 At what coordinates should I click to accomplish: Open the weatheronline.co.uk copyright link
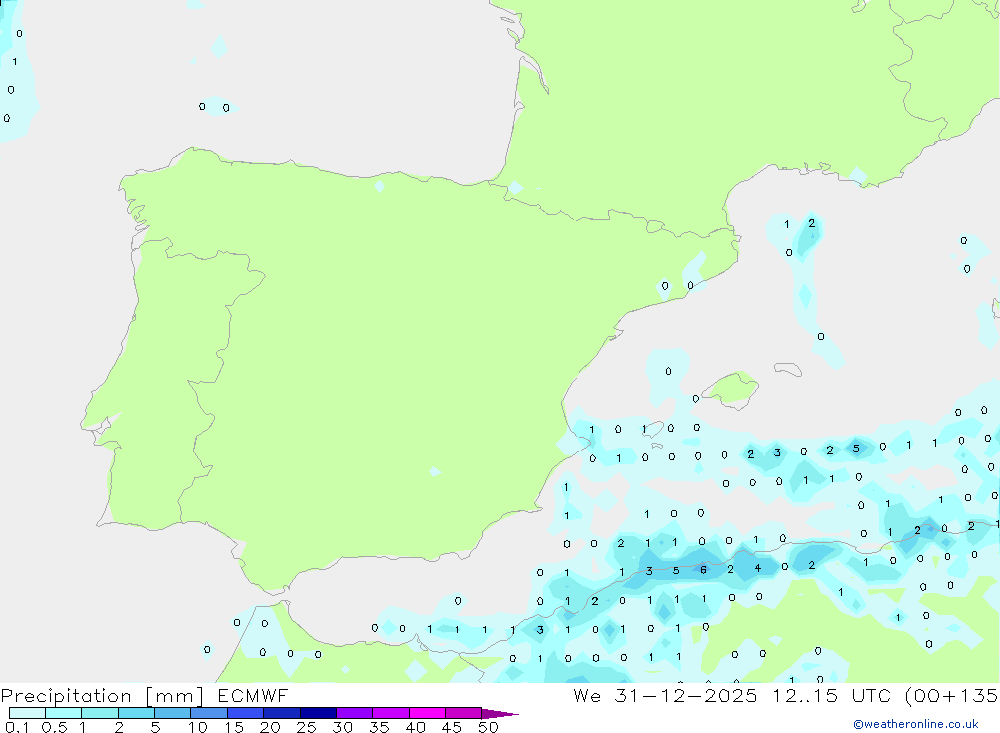[x=916, y=724]
